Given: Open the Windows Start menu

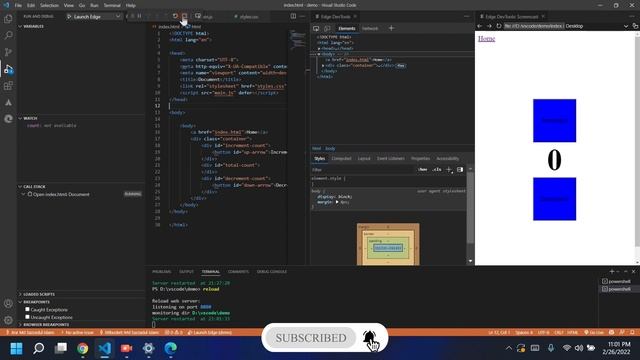Looking at the screenshot, I should click(16, 348).
